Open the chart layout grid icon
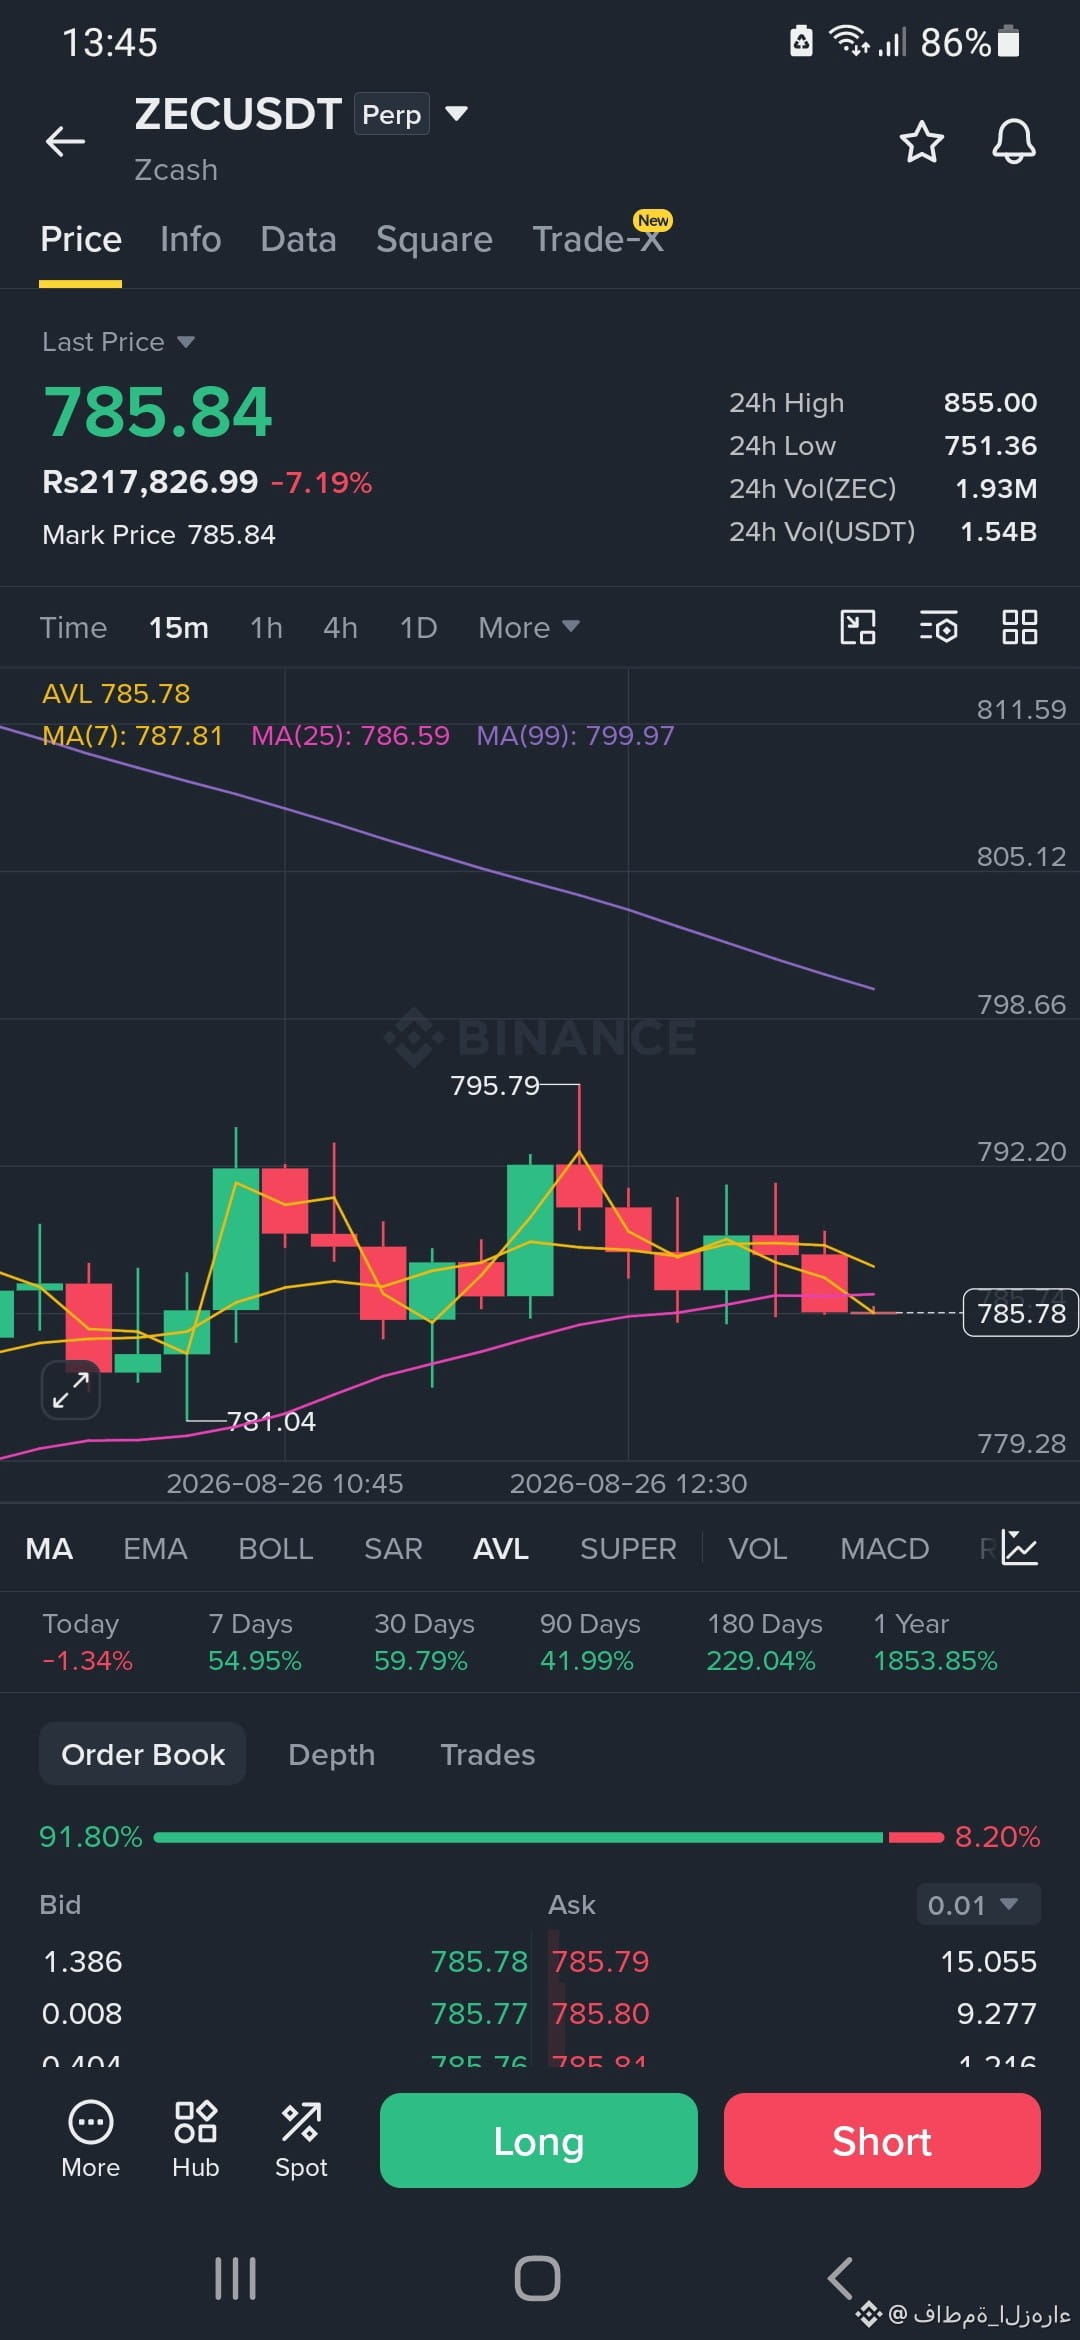The image size is (1080, 2340). click(x=1019, y=627)
